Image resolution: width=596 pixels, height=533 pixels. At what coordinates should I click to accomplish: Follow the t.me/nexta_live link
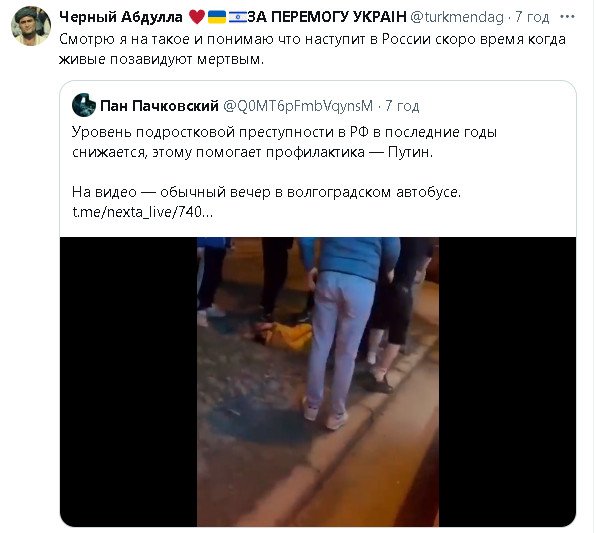pos(143,212)
